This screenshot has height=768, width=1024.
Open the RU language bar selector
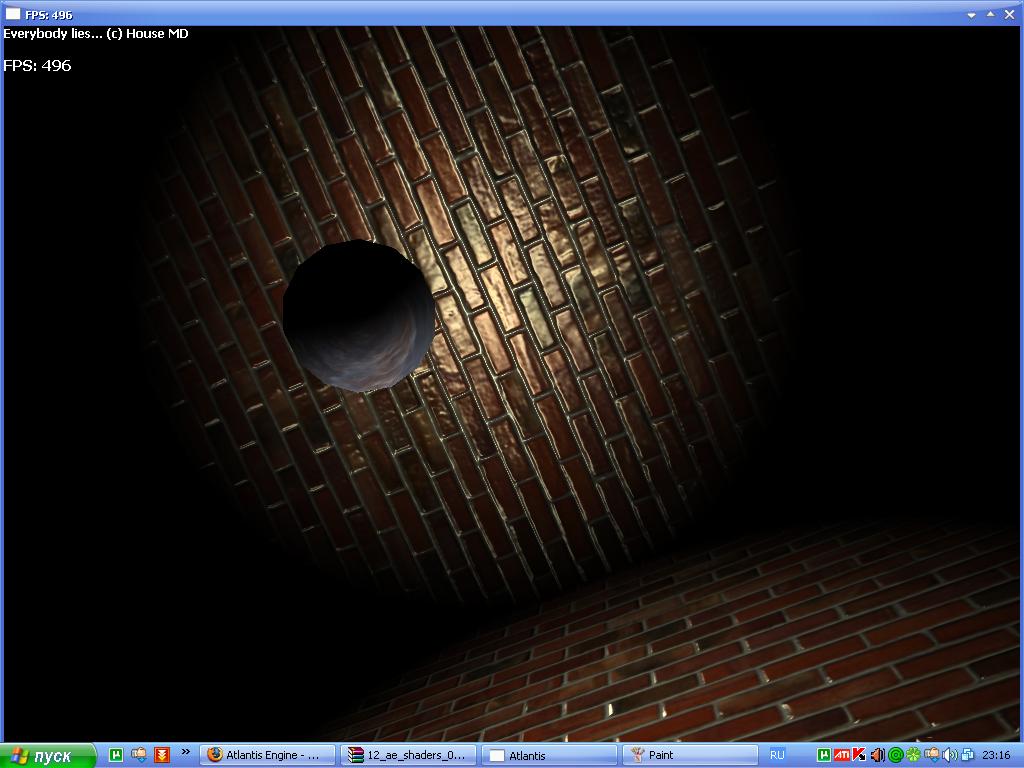coord(777,755)
